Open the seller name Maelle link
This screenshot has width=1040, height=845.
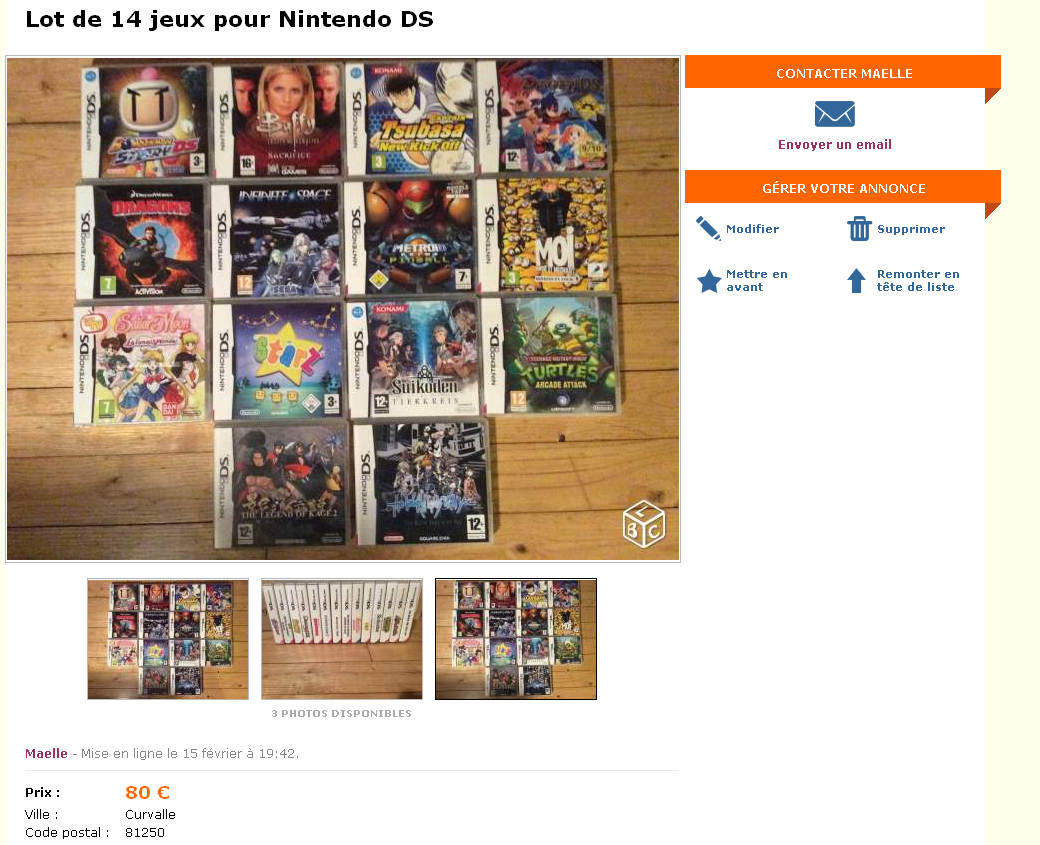(46, 753)
